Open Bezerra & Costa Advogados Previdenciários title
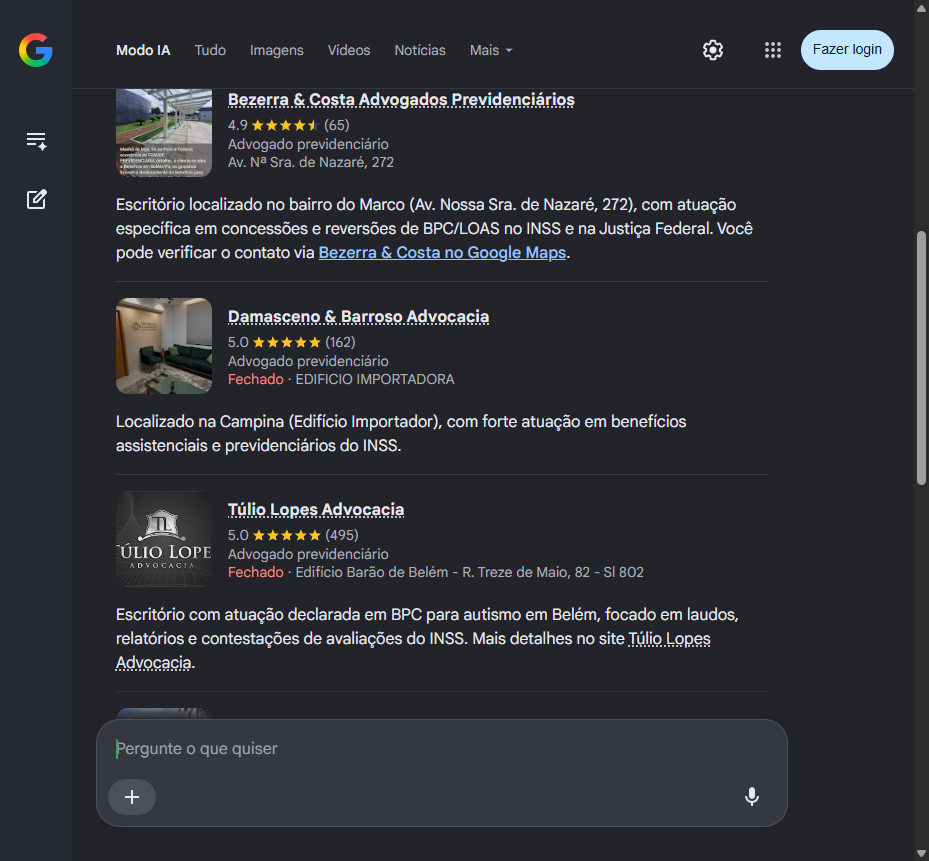Viewport: 929px width, 861px height. [x=401, y=100]
